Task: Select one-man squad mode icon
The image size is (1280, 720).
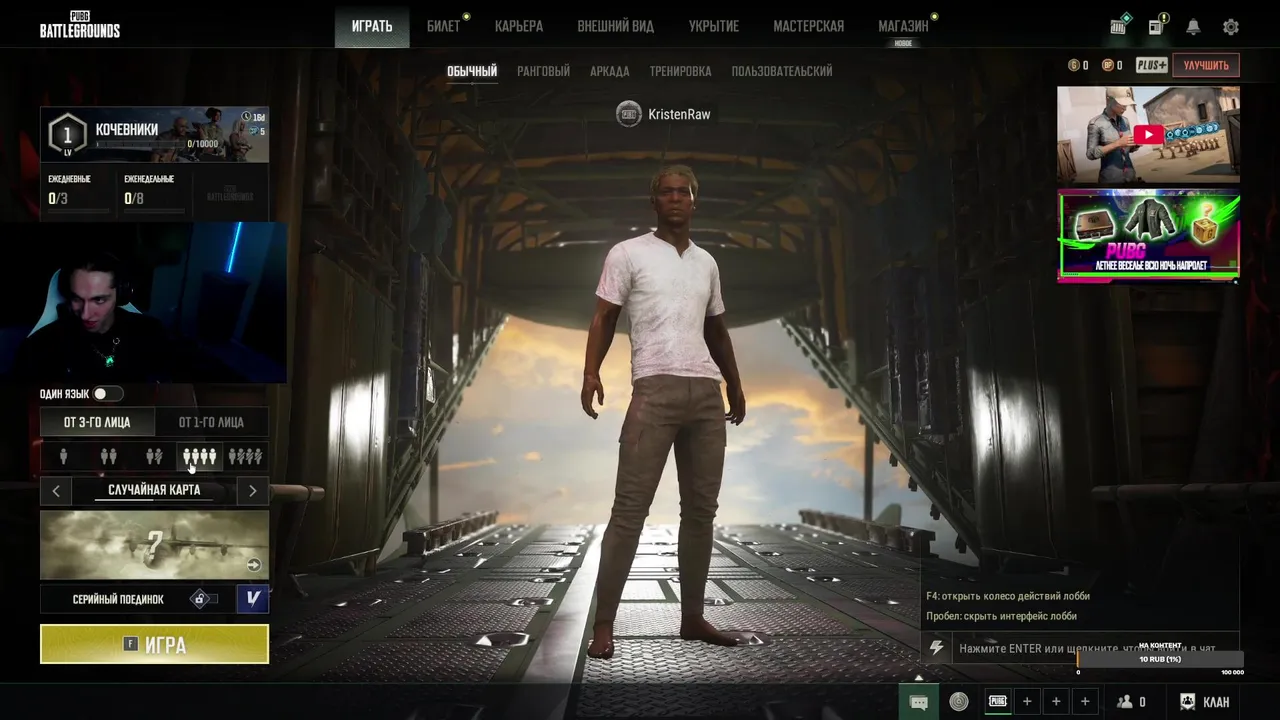Action: tap(245, 457)
